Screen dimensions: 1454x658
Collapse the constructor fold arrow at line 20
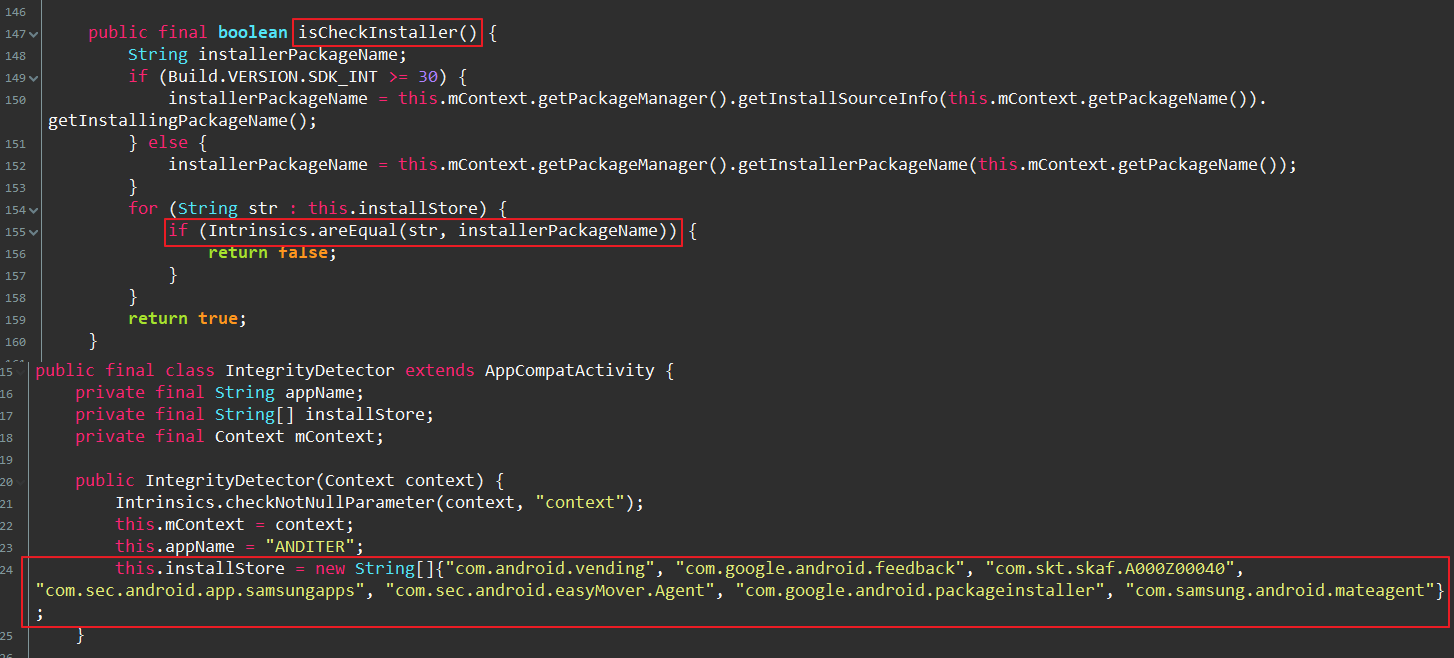(21, 482)
